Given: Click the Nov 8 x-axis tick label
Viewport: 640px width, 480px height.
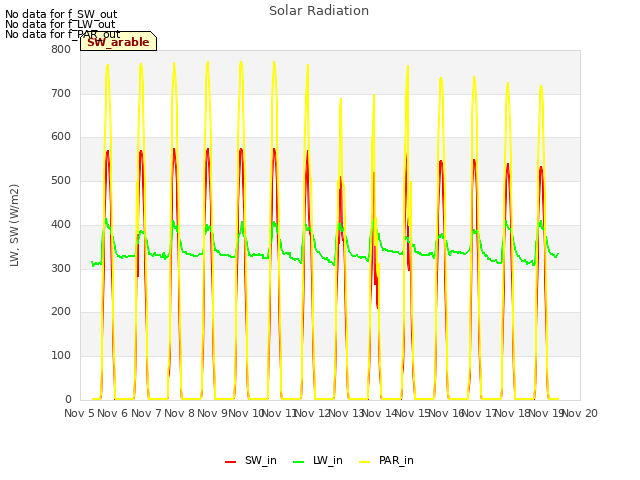Looking at the screenshot, I should (x=180, y=413).
